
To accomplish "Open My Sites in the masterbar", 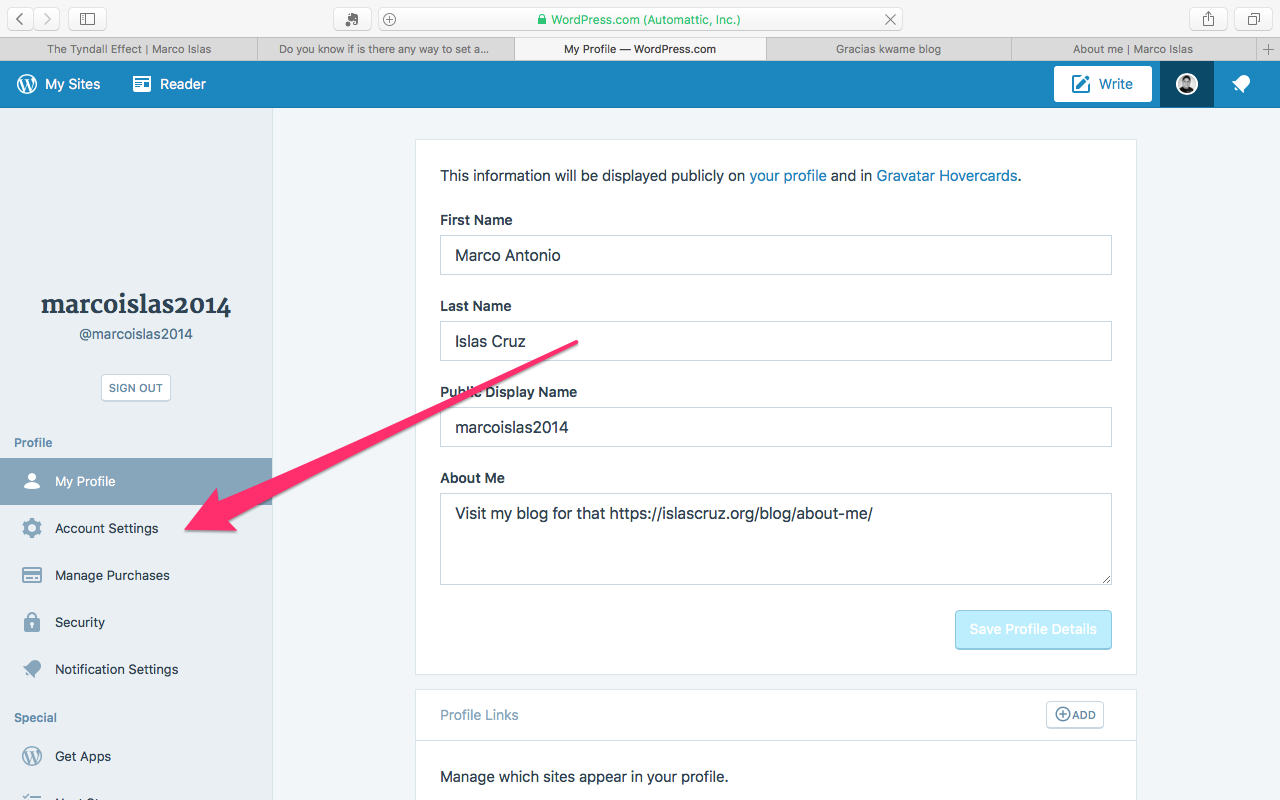I will click(58, 84).
